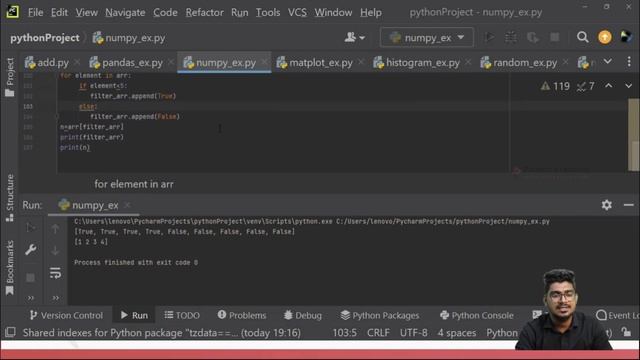Open the TODO tool window
The width and height of the screenshot is (640, 360).
pyautogui.click(x=182, y=315)
